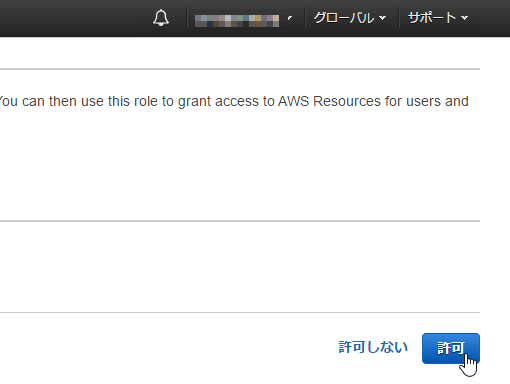
Task: Expand the arrow next to サポート
Action: pos(464,18)
